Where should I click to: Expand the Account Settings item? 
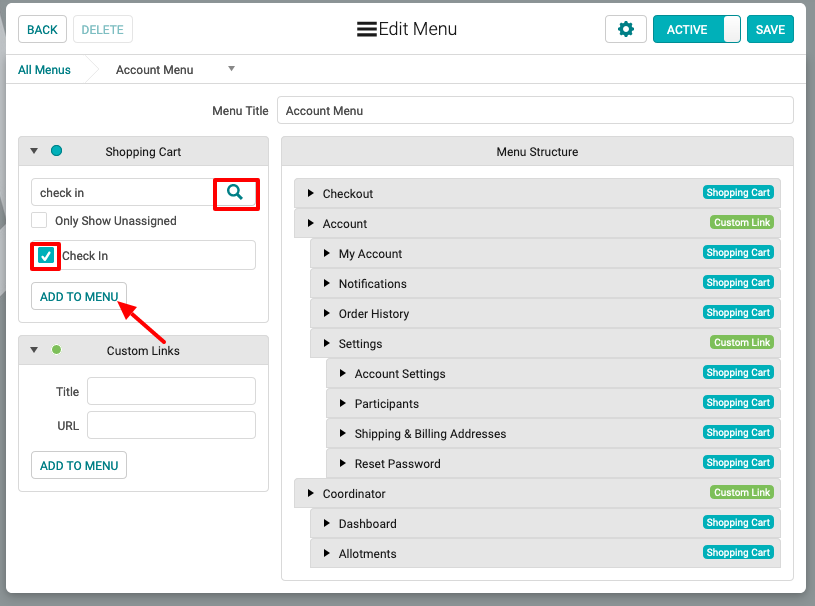(x=343, y=373)
